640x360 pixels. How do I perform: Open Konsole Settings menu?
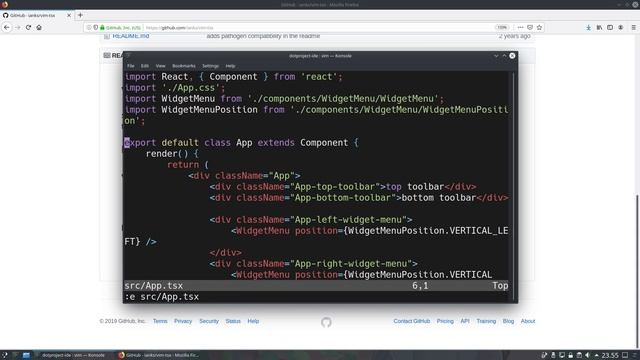211,66
